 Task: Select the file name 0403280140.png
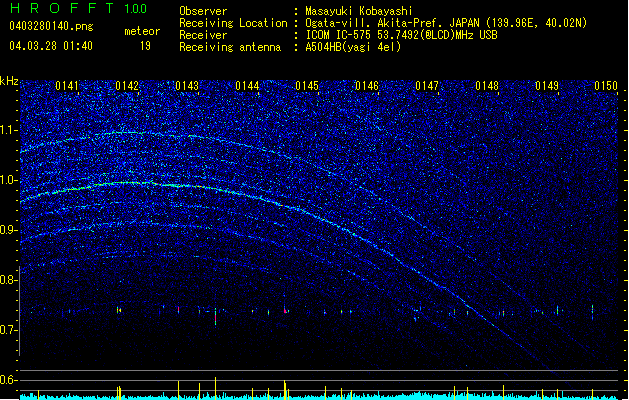pos(51,26)
